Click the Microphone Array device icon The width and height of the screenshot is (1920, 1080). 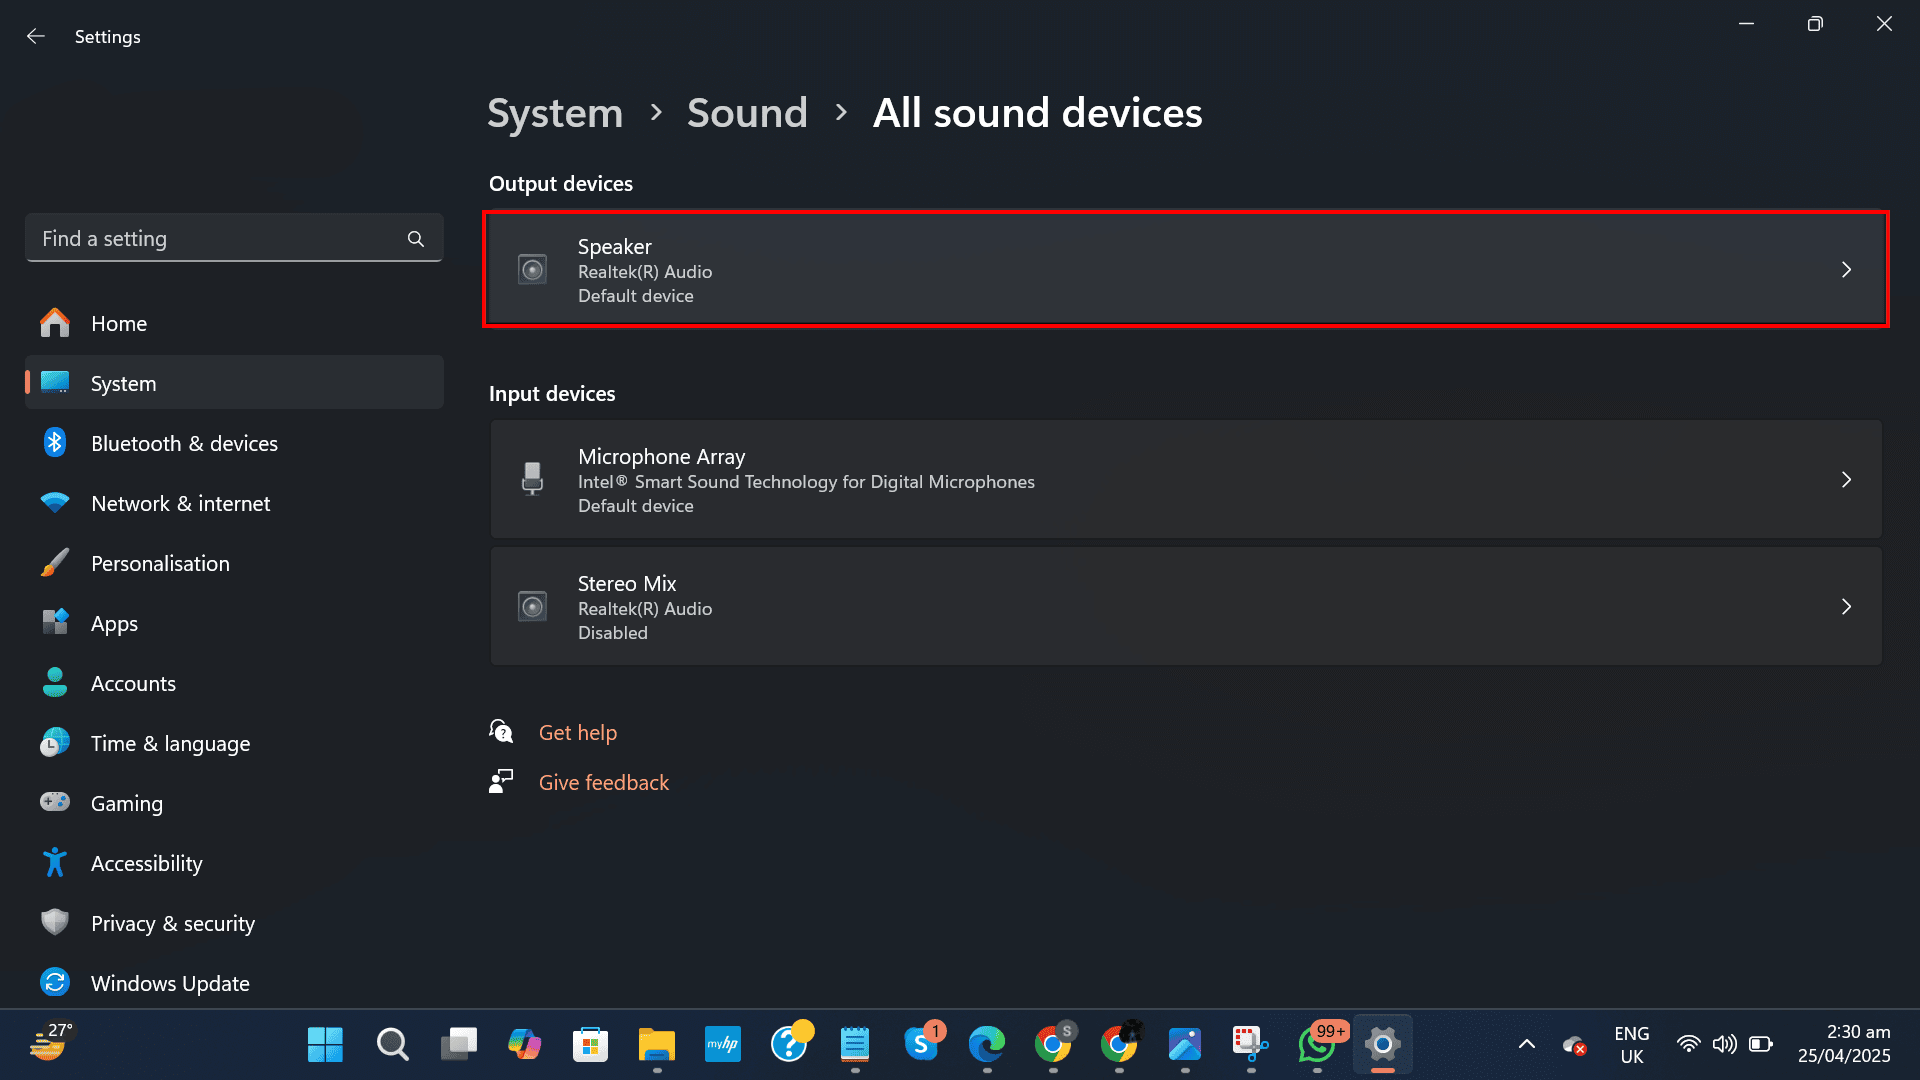coord(532,479)
